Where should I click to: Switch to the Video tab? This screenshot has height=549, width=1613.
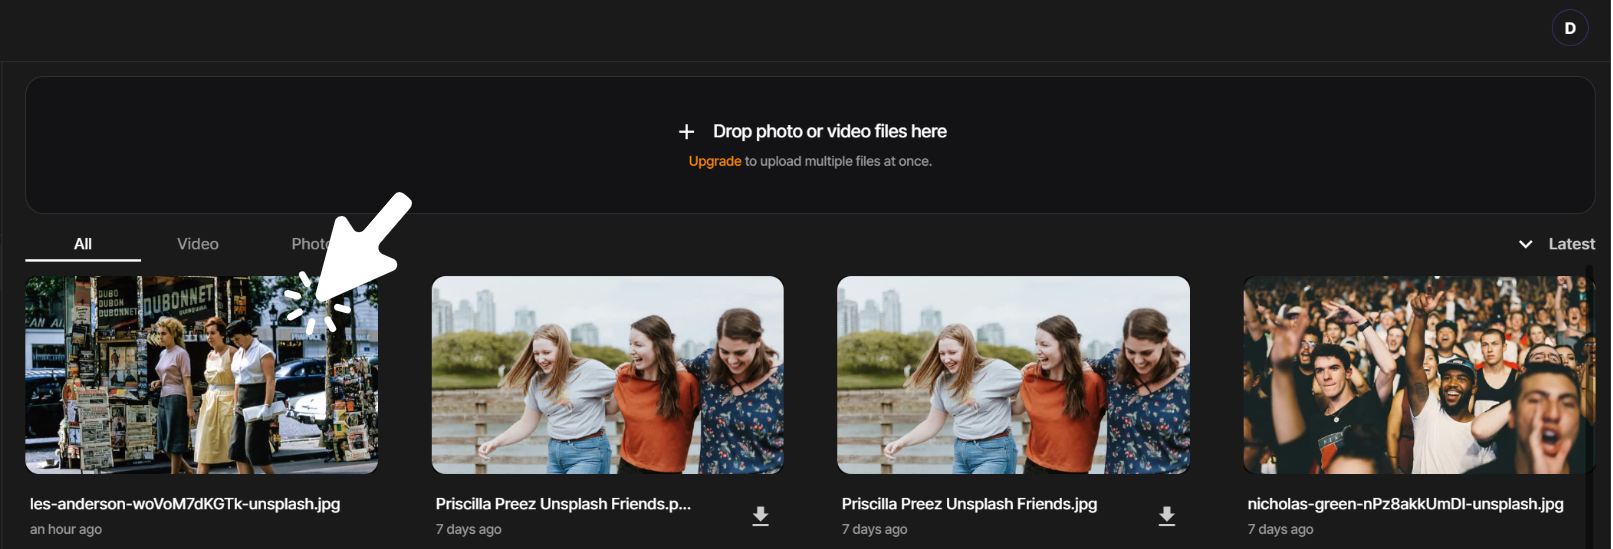198,244
